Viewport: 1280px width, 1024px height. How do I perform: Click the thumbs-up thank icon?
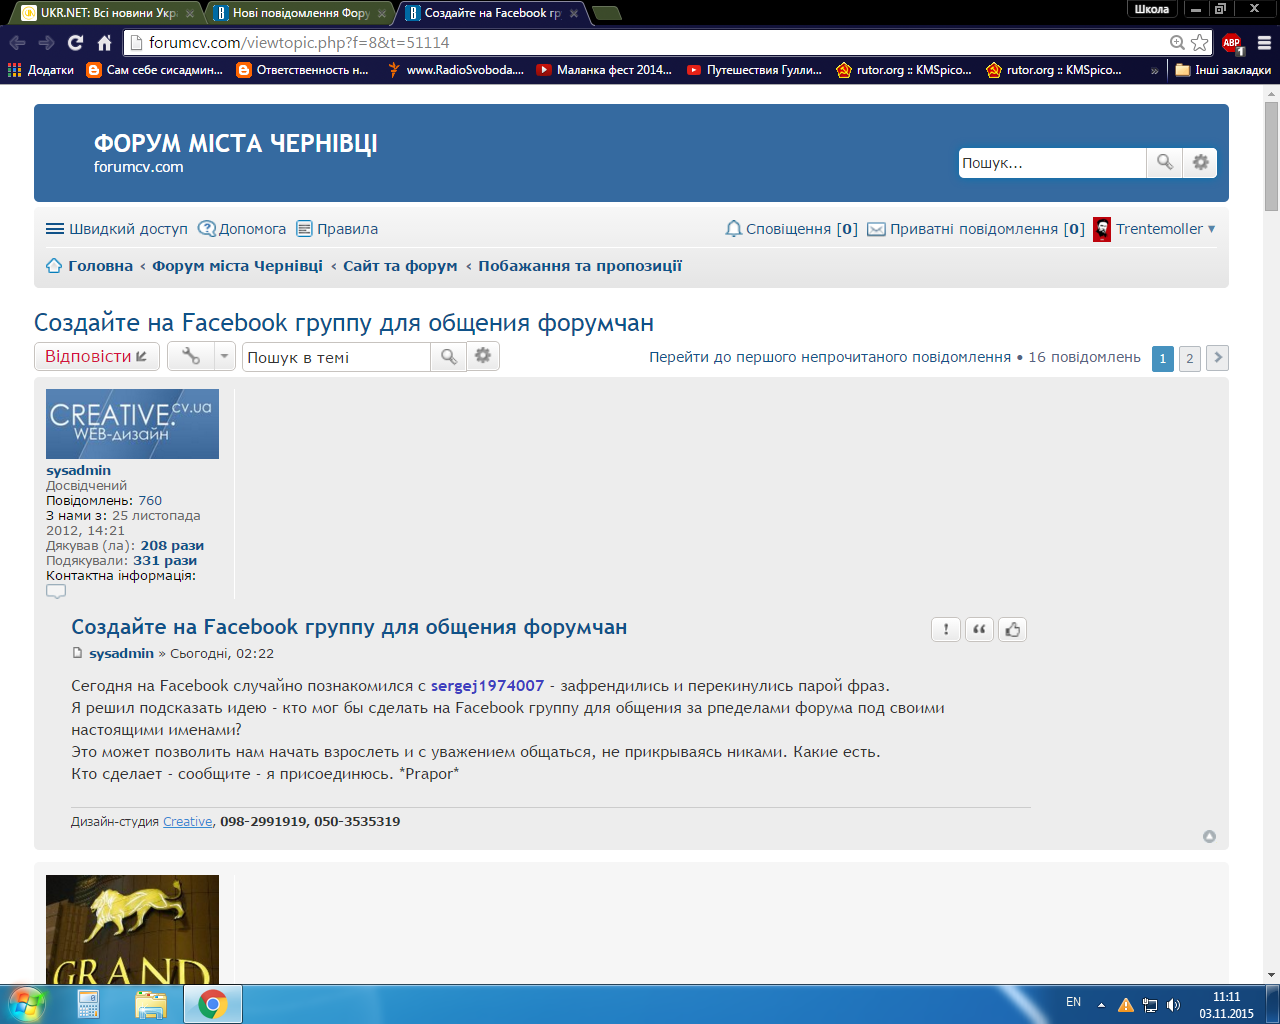tap(1013, 629)
